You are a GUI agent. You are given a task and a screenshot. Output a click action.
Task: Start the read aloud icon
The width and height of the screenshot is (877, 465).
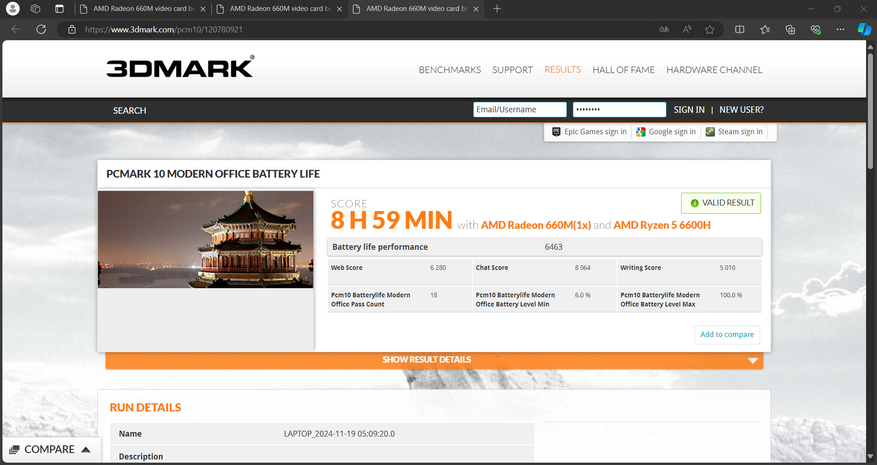click(687, 30)
